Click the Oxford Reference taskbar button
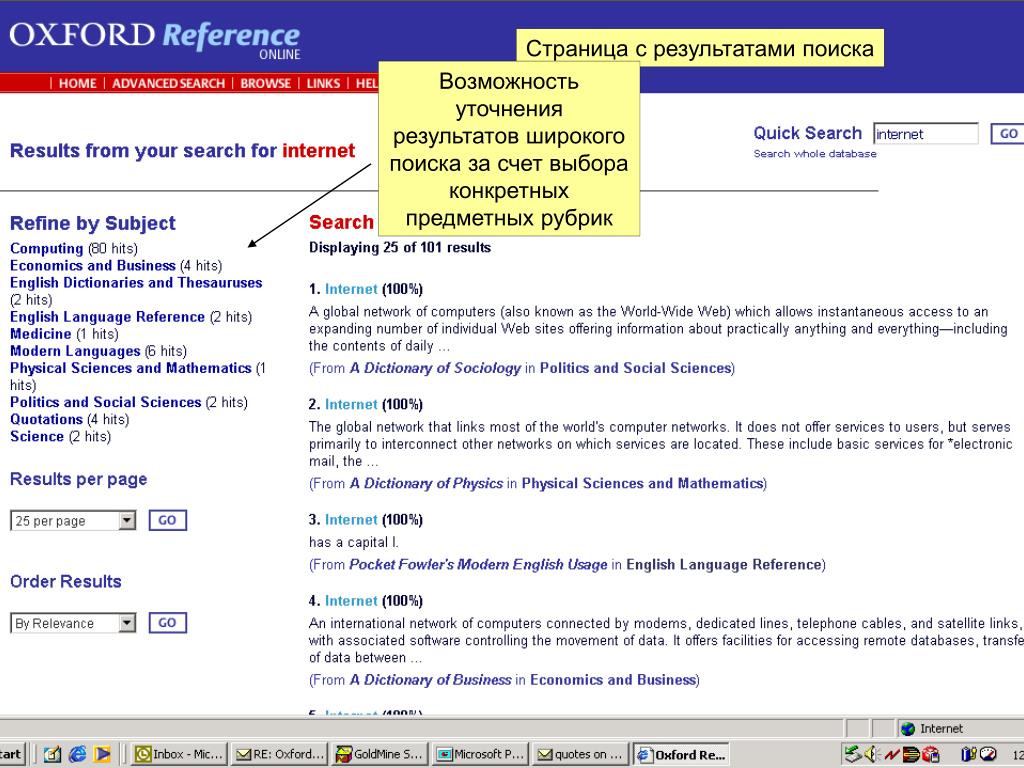1024x768 pixels. pyautogui.click(x=681, y=754)
